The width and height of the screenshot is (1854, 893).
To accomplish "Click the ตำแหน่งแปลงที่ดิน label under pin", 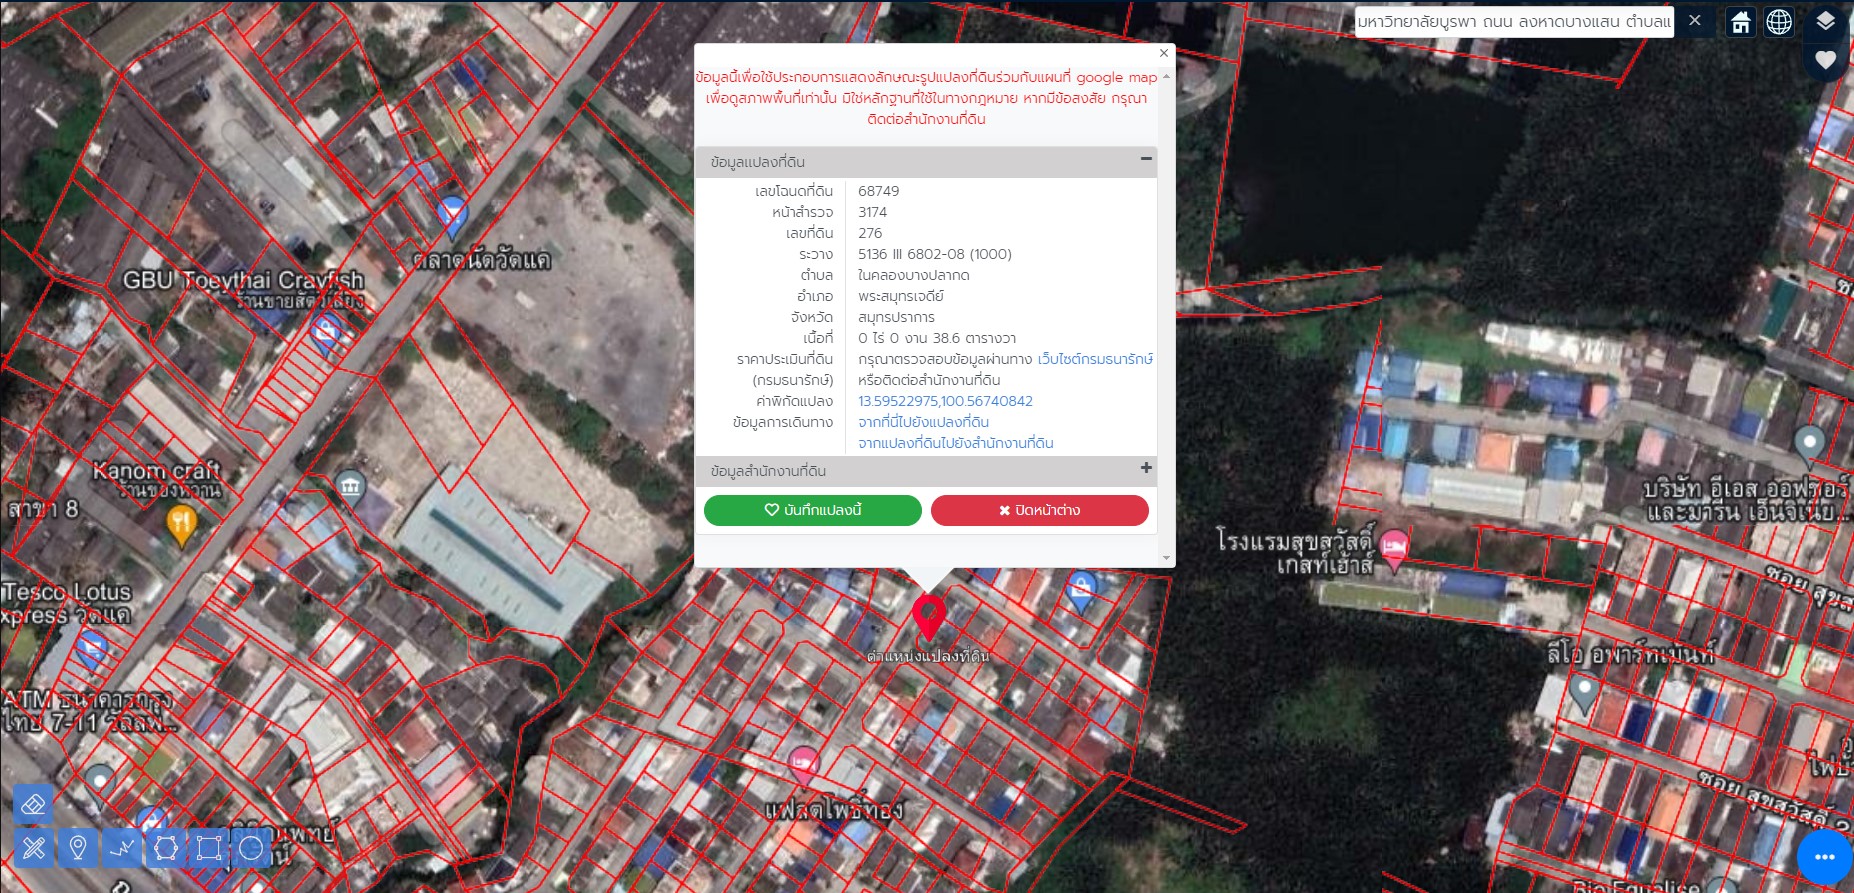I will 928,656.
